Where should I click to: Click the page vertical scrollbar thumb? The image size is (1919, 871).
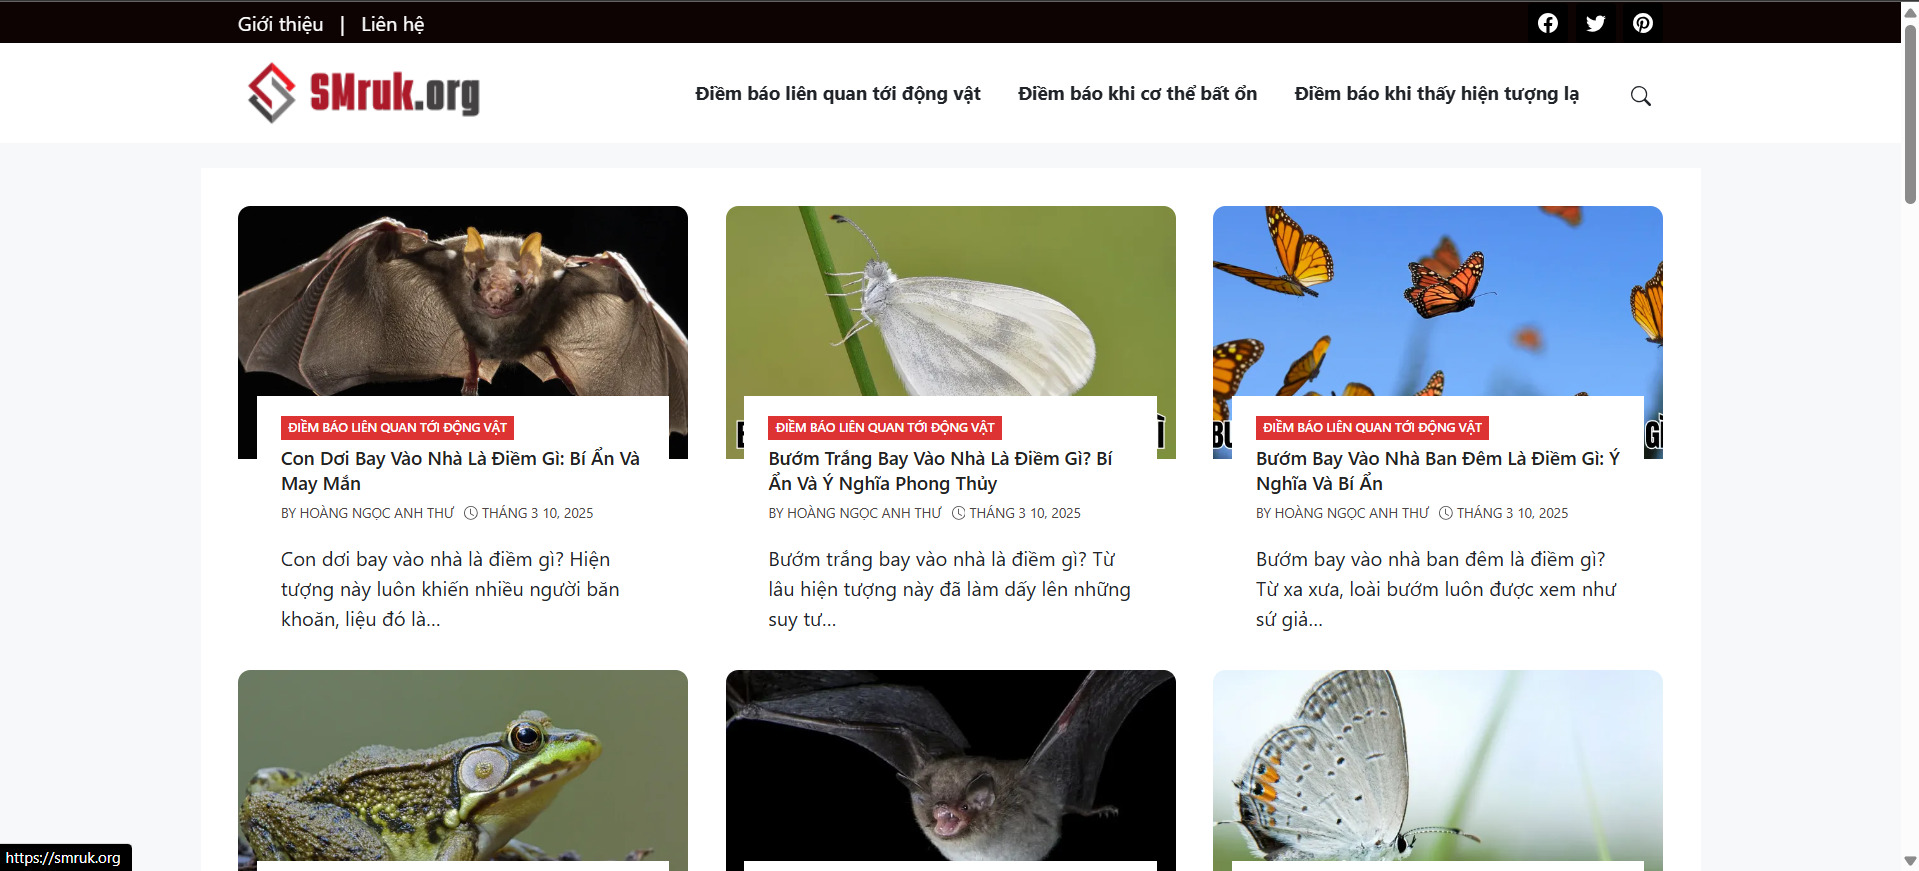pos(1910,110)
